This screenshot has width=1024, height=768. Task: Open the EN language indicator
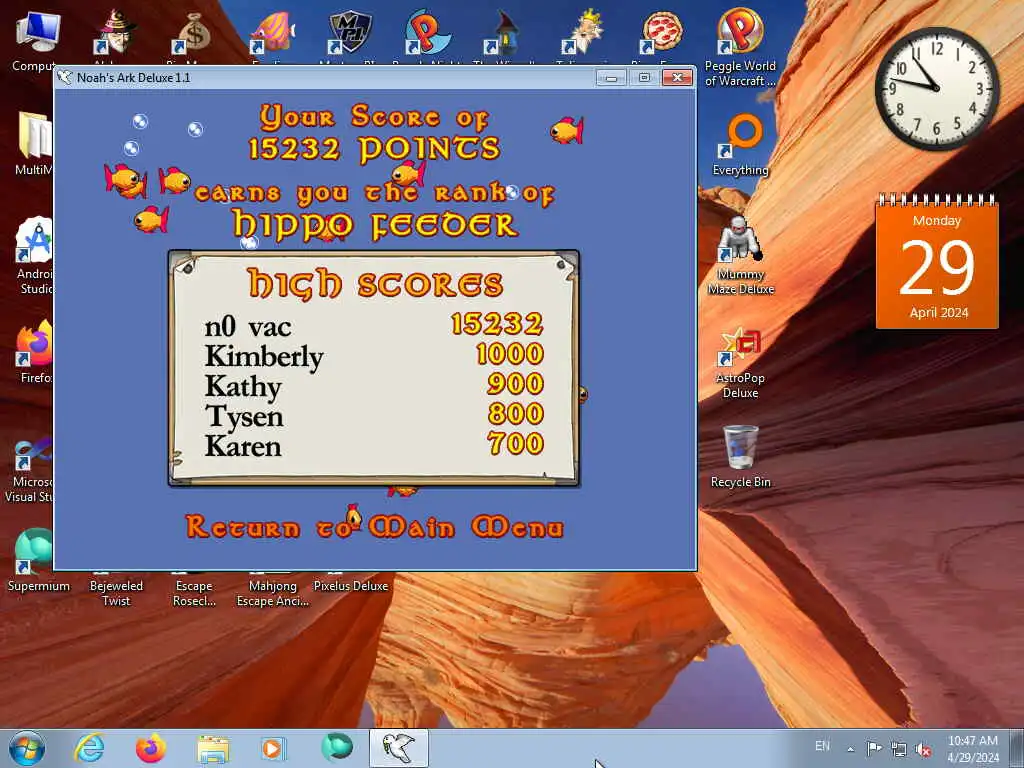[822, 746]
